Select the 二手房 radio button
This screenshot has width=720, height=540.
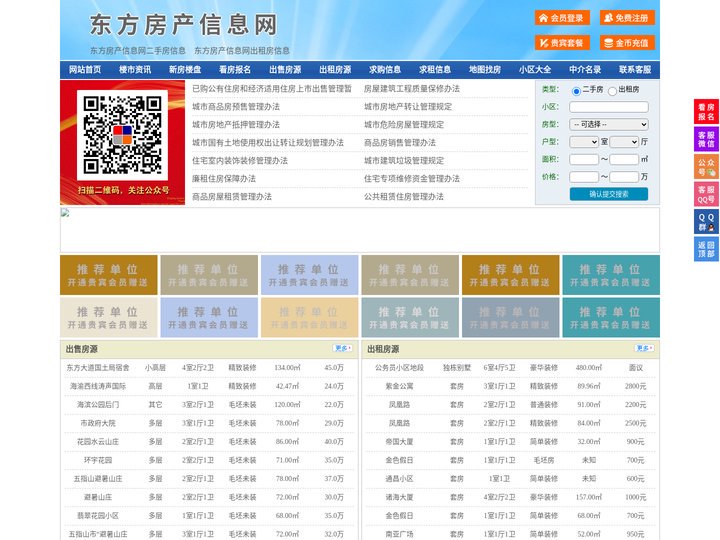(576, 91)
